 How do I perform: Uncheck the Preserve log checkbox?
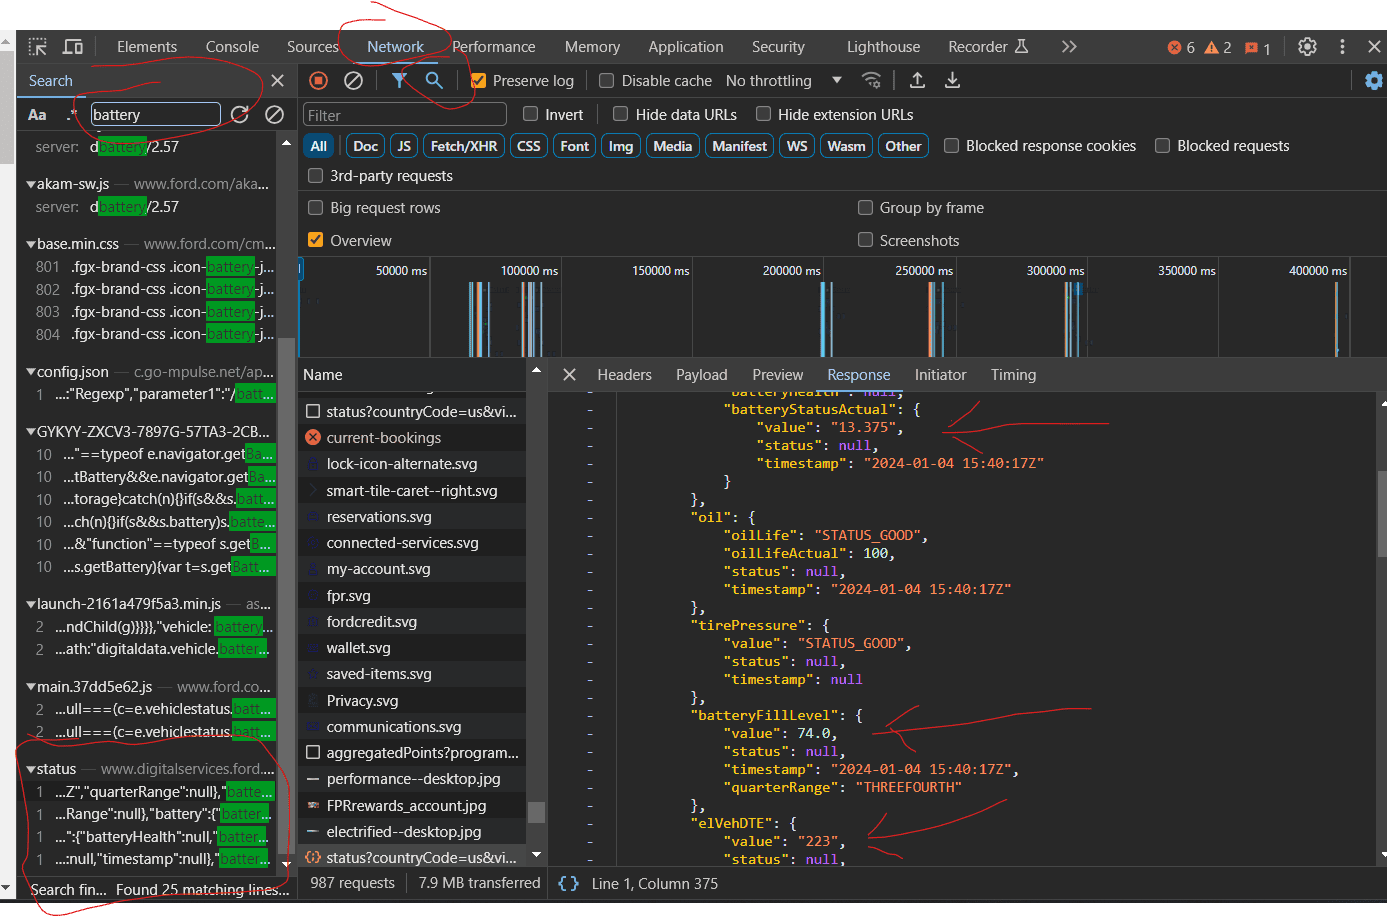point(478,81)
